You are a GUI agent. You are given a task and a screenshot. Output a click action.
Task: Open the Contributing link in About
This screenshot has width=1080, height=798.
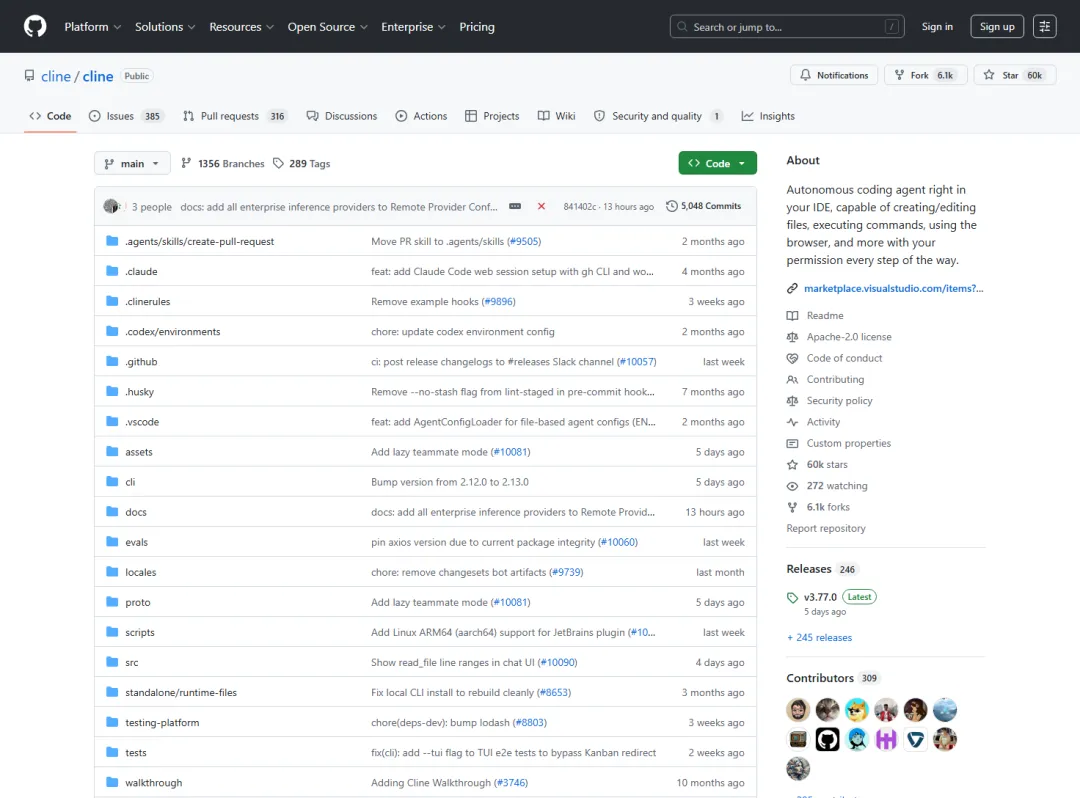835,379
